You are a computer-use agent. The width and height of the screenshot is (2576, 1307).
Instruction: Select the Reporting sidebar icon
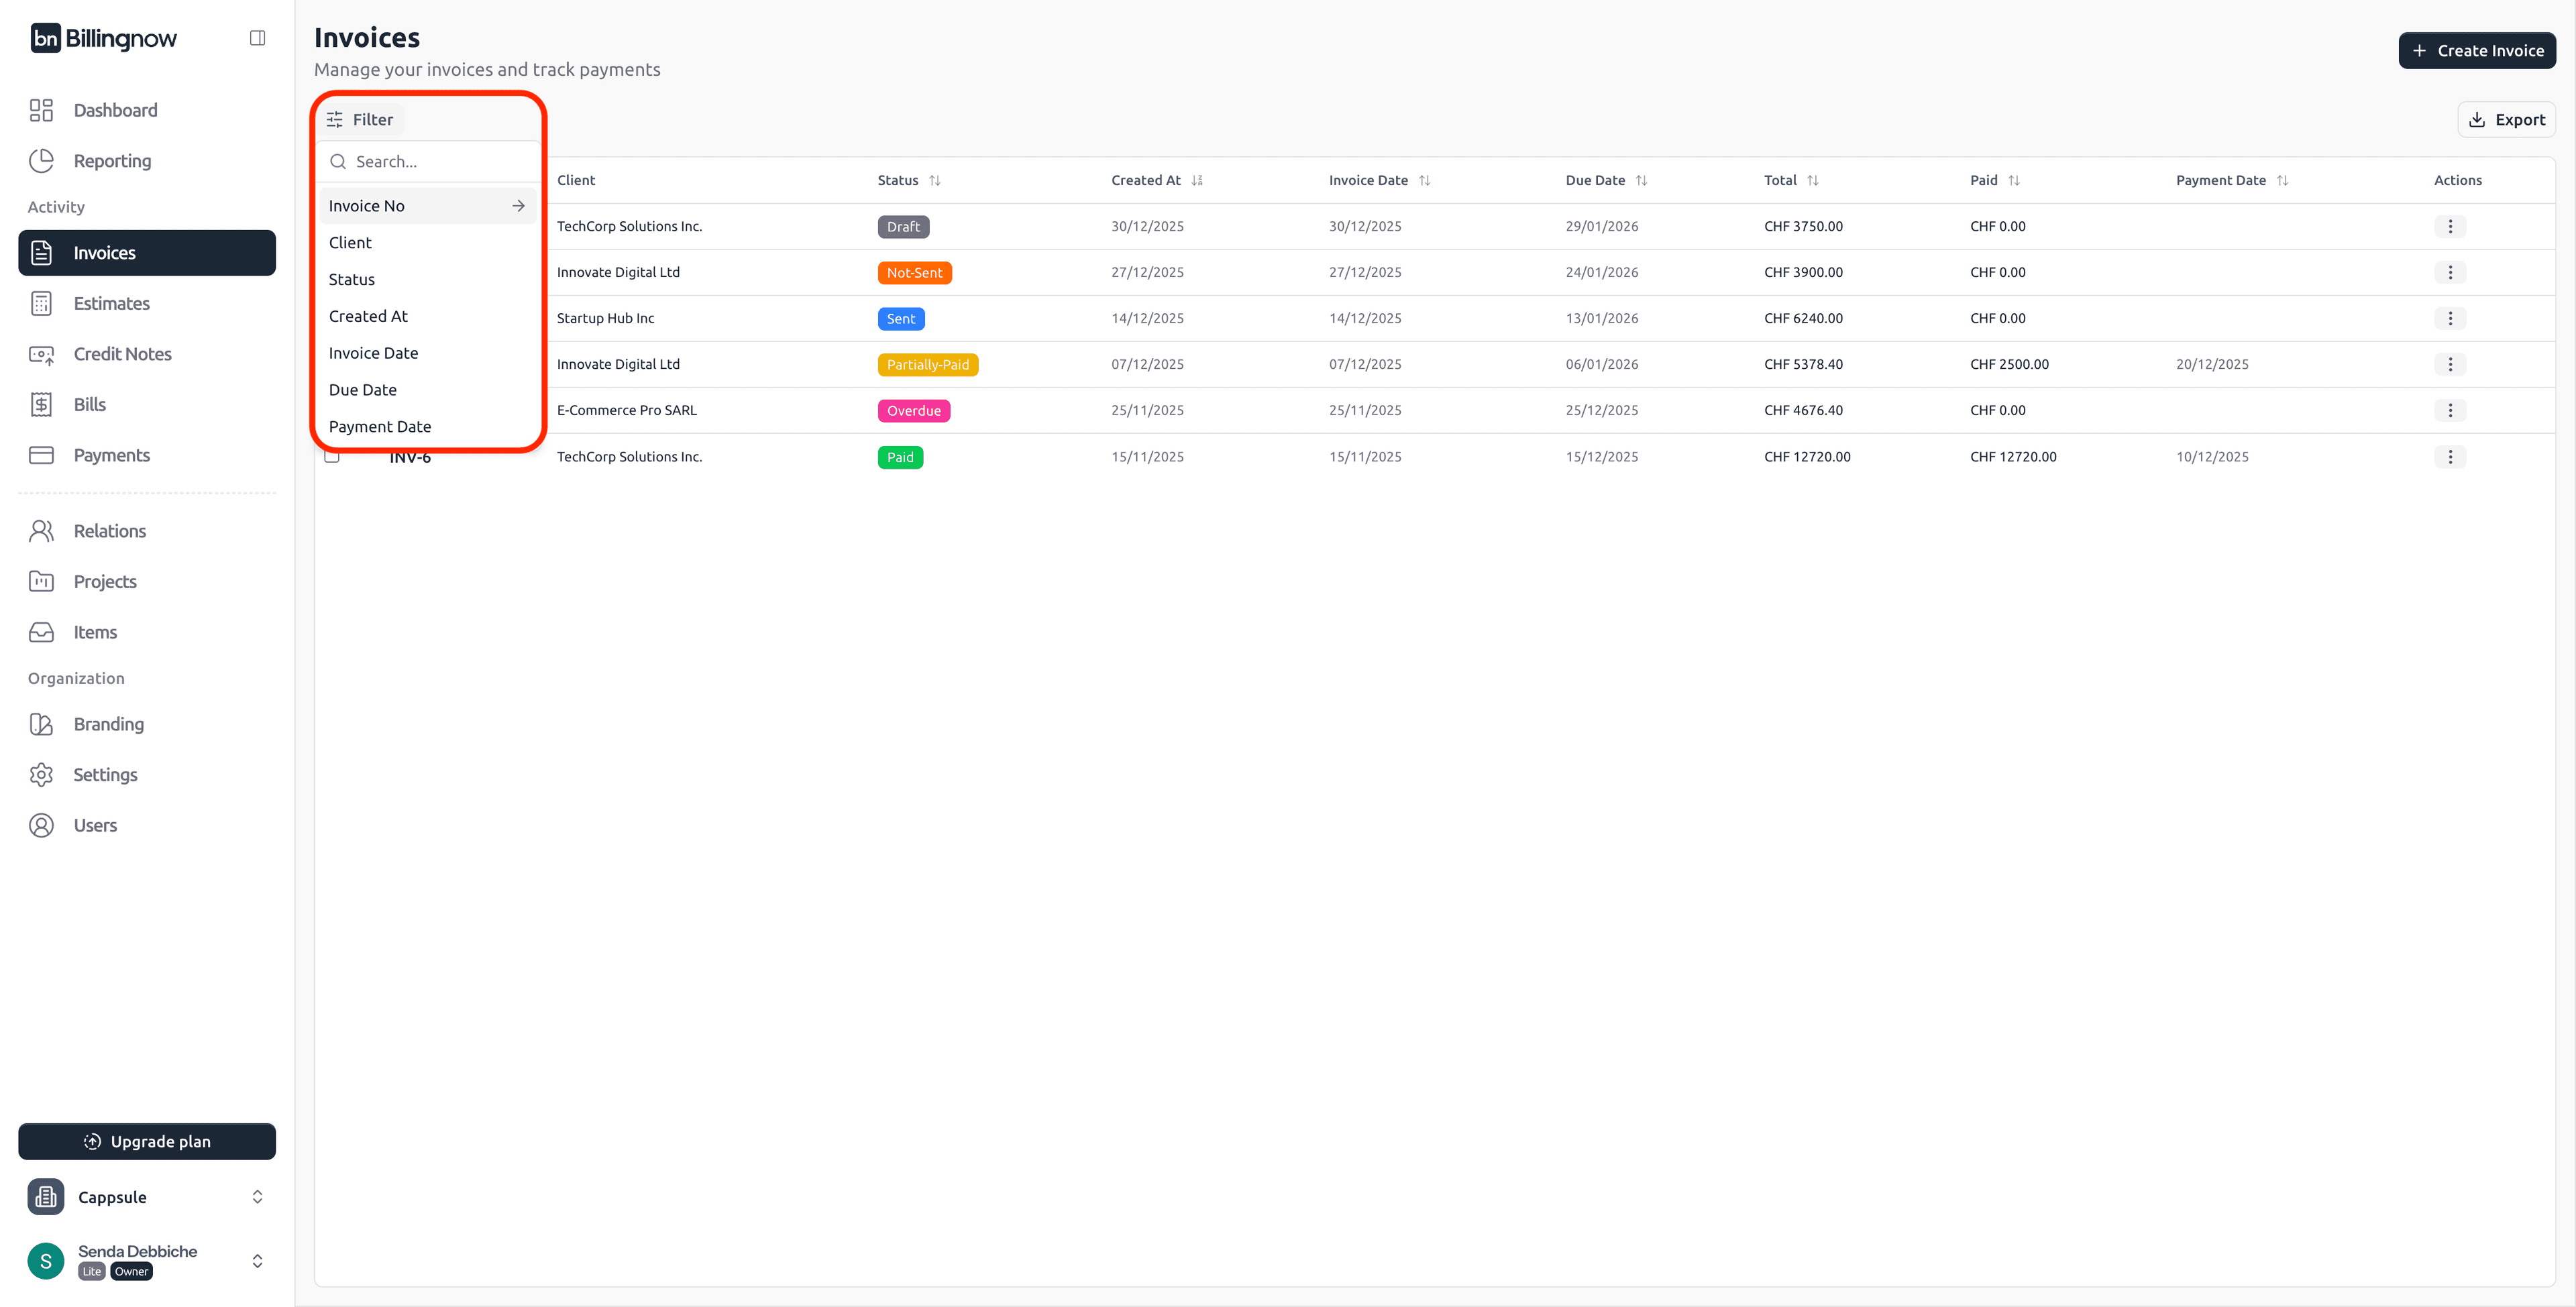(41, 160)
